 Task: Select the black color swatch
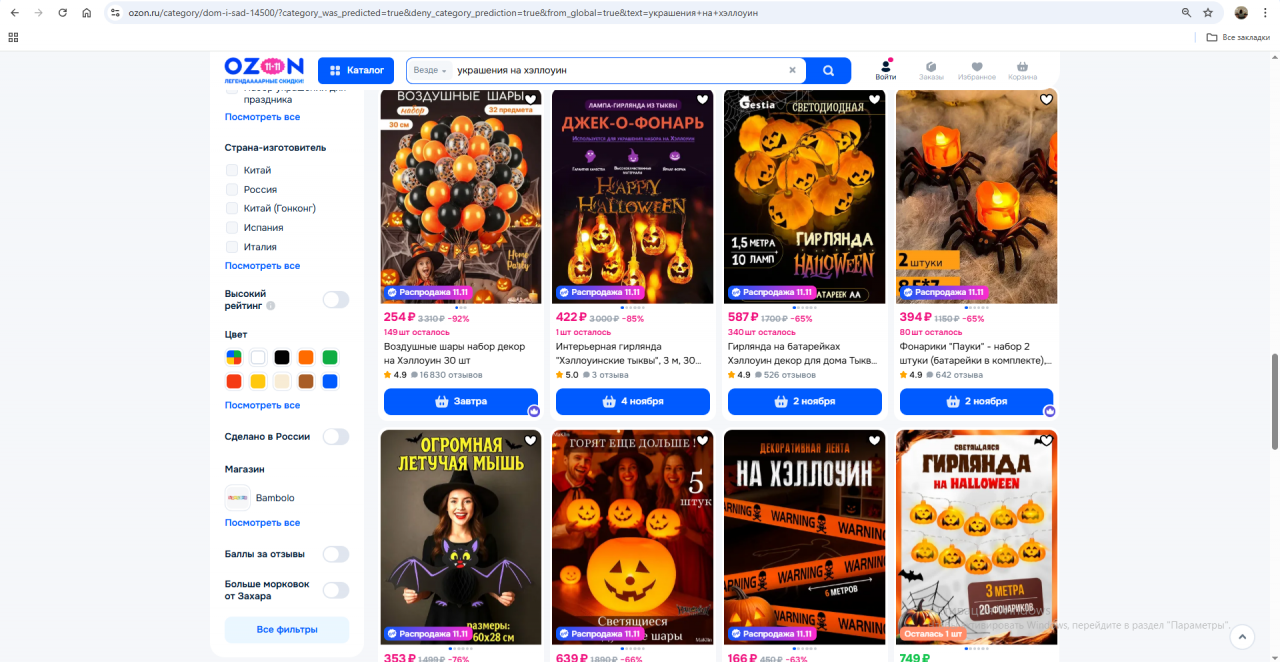pos(282,357)
